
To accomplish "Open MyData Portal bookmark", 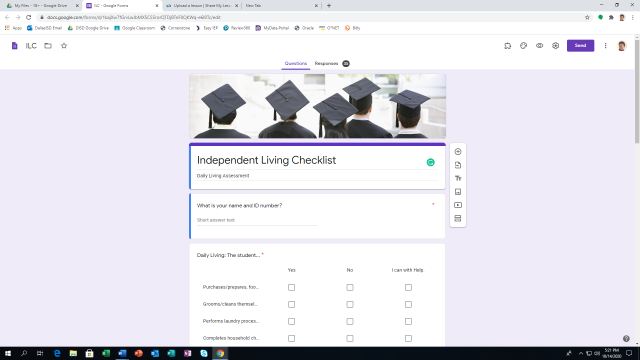I will tap(272, 28).
